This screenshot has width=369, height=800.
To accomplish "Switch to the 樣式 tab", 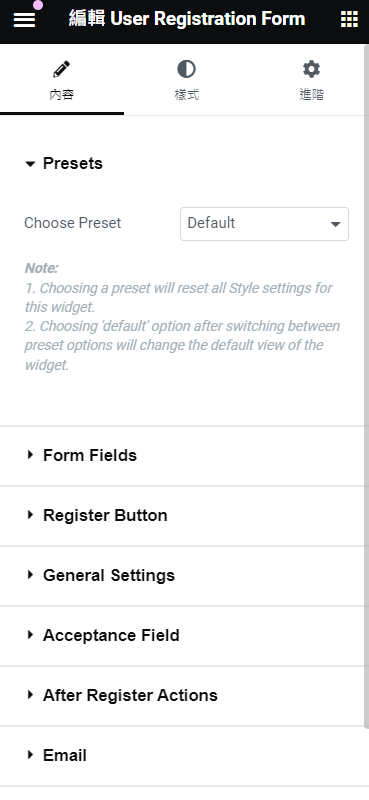I will coord(186,80).
